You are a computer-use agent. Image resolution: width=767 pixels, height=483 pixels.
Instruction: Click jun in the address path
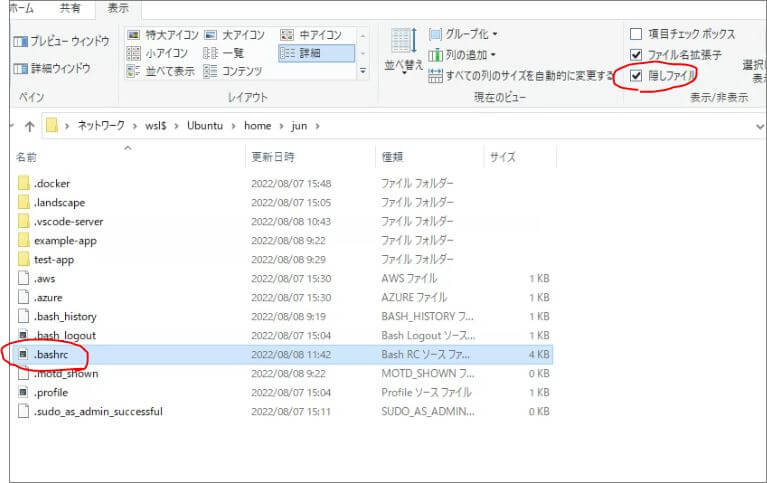click(299, 126)
